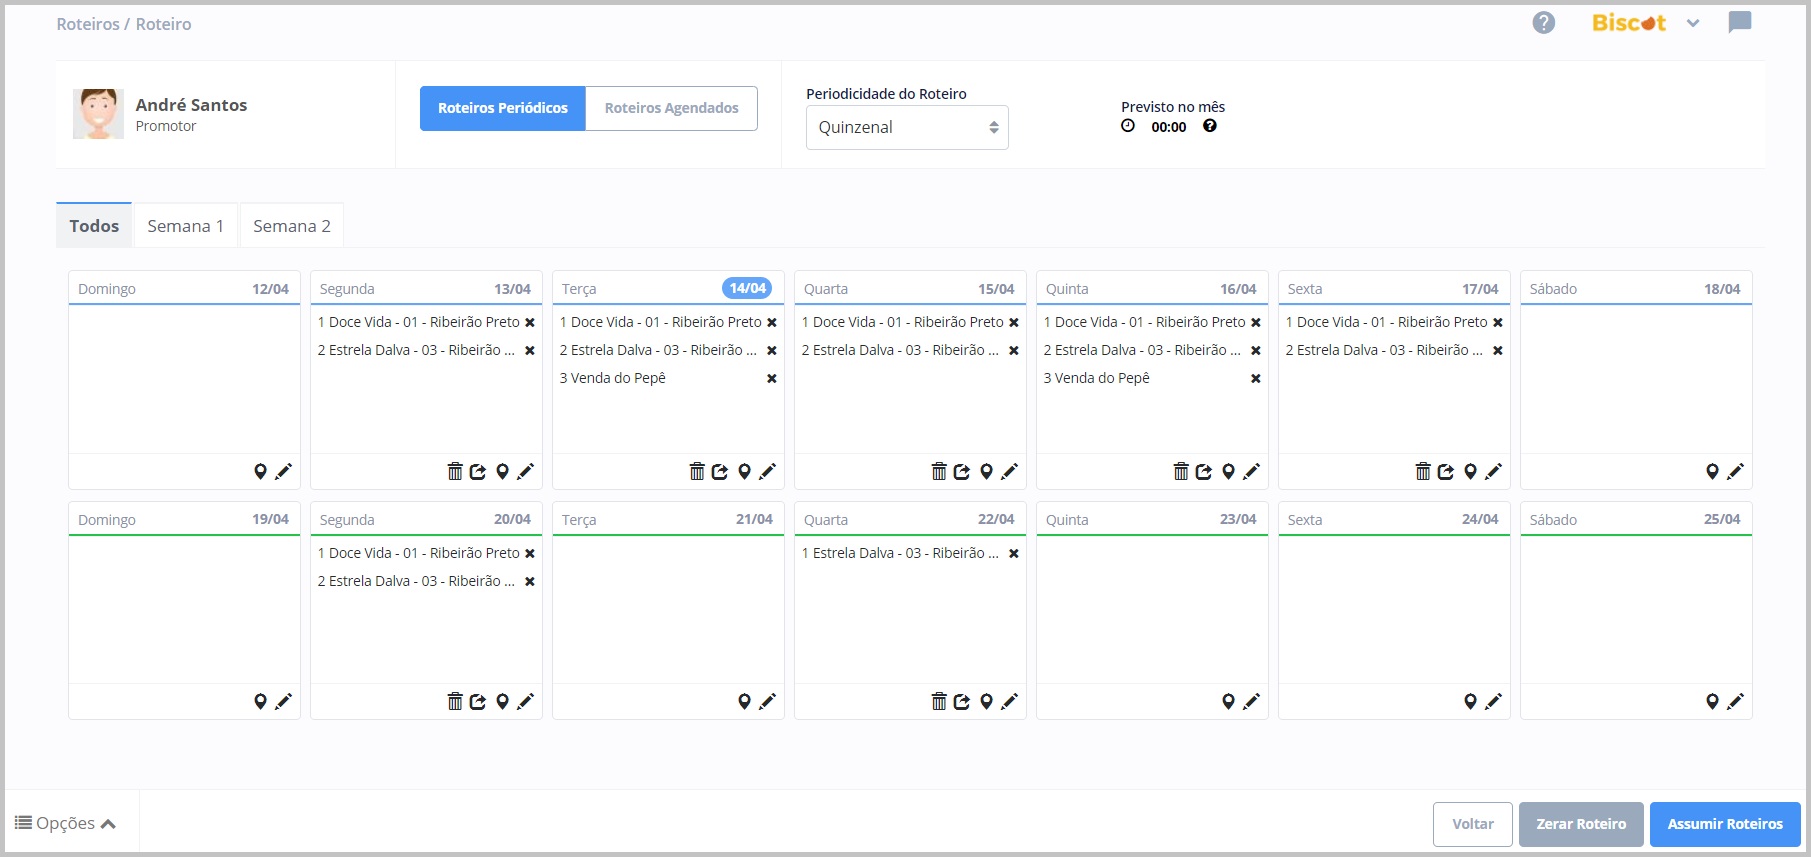
Task: Expand the Opções menu
Action: tap(66, 823)
